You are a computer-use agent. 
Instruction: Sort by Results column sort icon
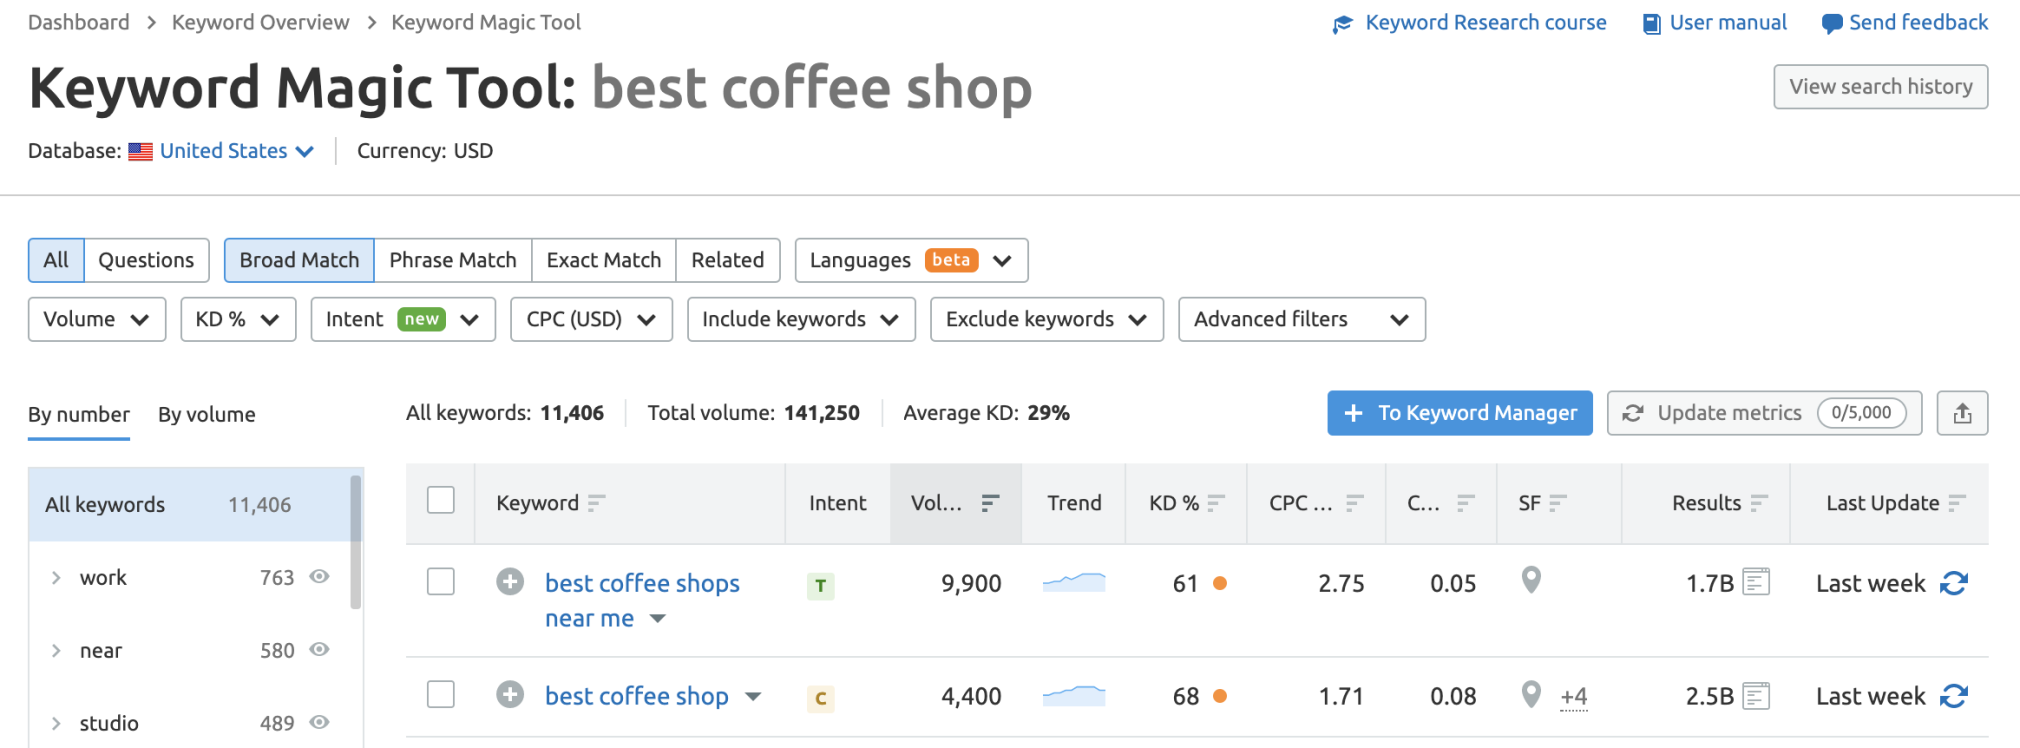pyautogui.click(x=1760, y=503)
